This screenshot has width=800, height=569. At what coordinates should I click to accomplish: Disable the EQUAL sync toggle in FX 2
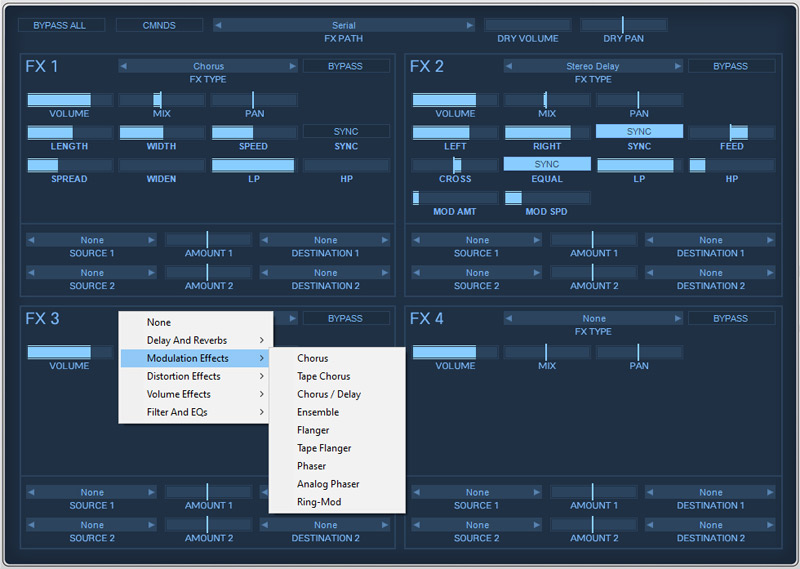click(546, 164)
